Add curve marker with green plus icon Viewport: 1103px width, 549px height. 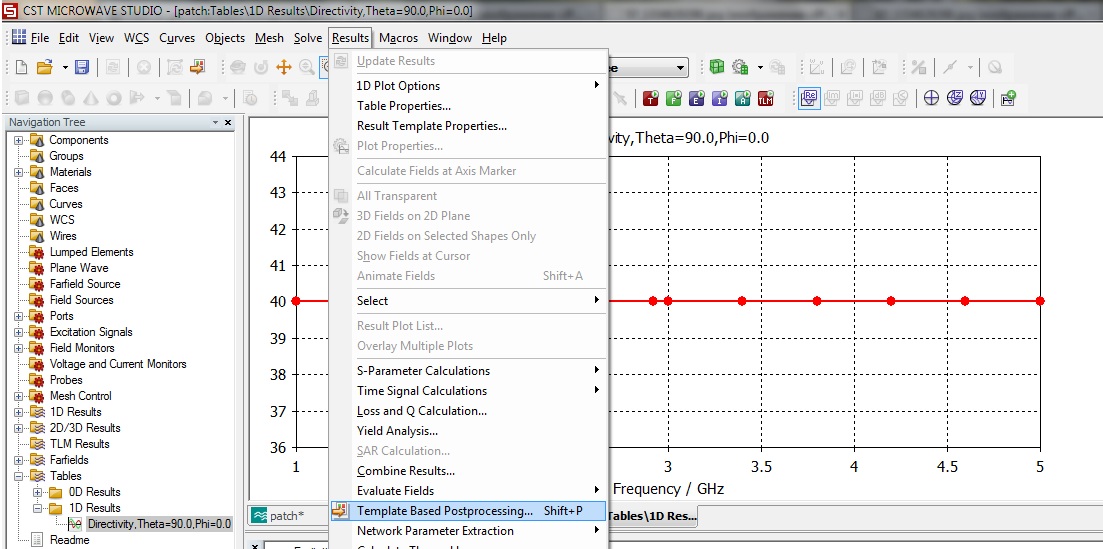pyautogui.click(x=1008, y=99)
